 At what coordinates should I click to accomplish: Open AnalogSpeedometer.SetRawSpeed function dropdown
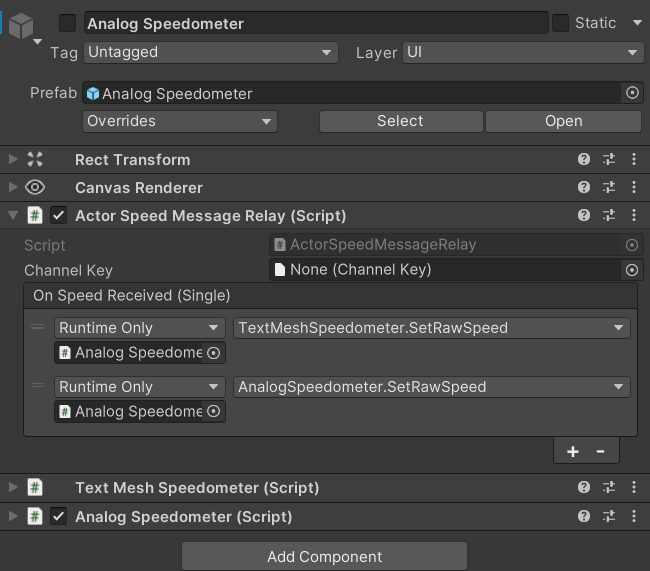tap(432, 387)
